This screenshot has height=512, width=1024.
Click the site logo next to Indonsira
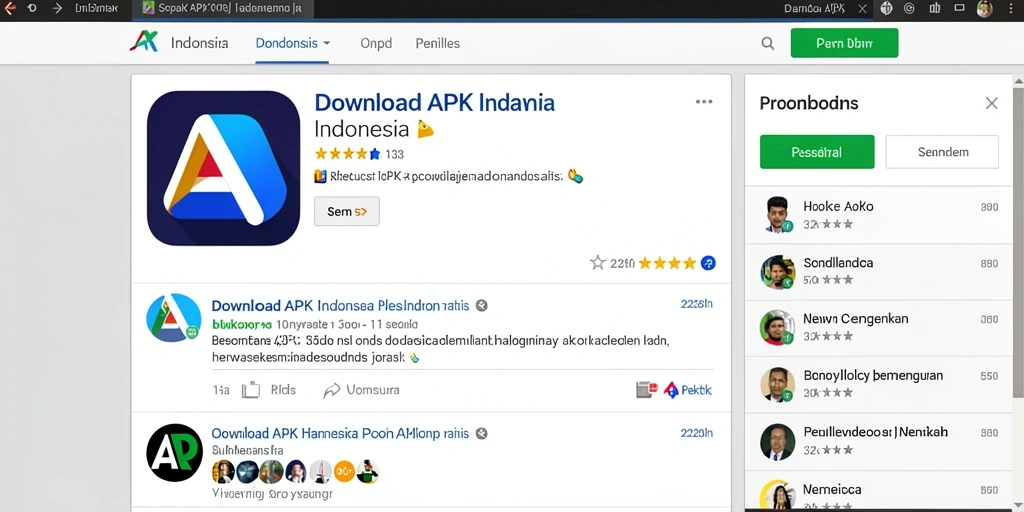click(x=144, y=42)
